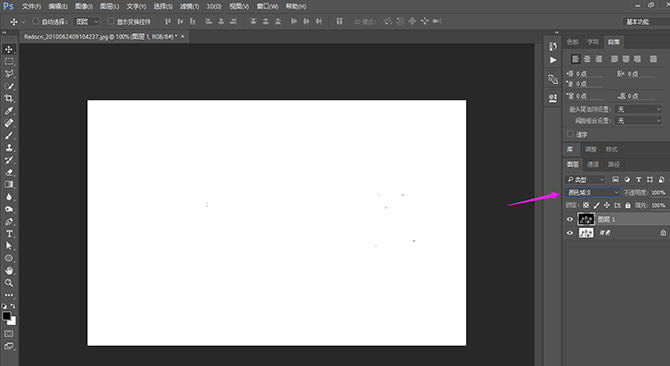The height and width of the screenshot is (366, 670).
Task: Open the layer blend mode dropdown
Action: (x=592, y=193)
